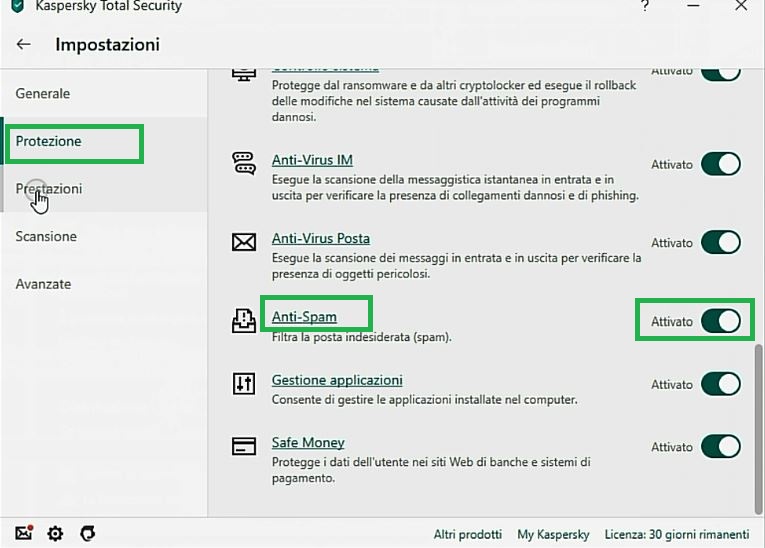Image resolution: width=765 pixels, height=548 pixels.
Task: Open the Gestione applicazioni link
Action: (337, 380)
